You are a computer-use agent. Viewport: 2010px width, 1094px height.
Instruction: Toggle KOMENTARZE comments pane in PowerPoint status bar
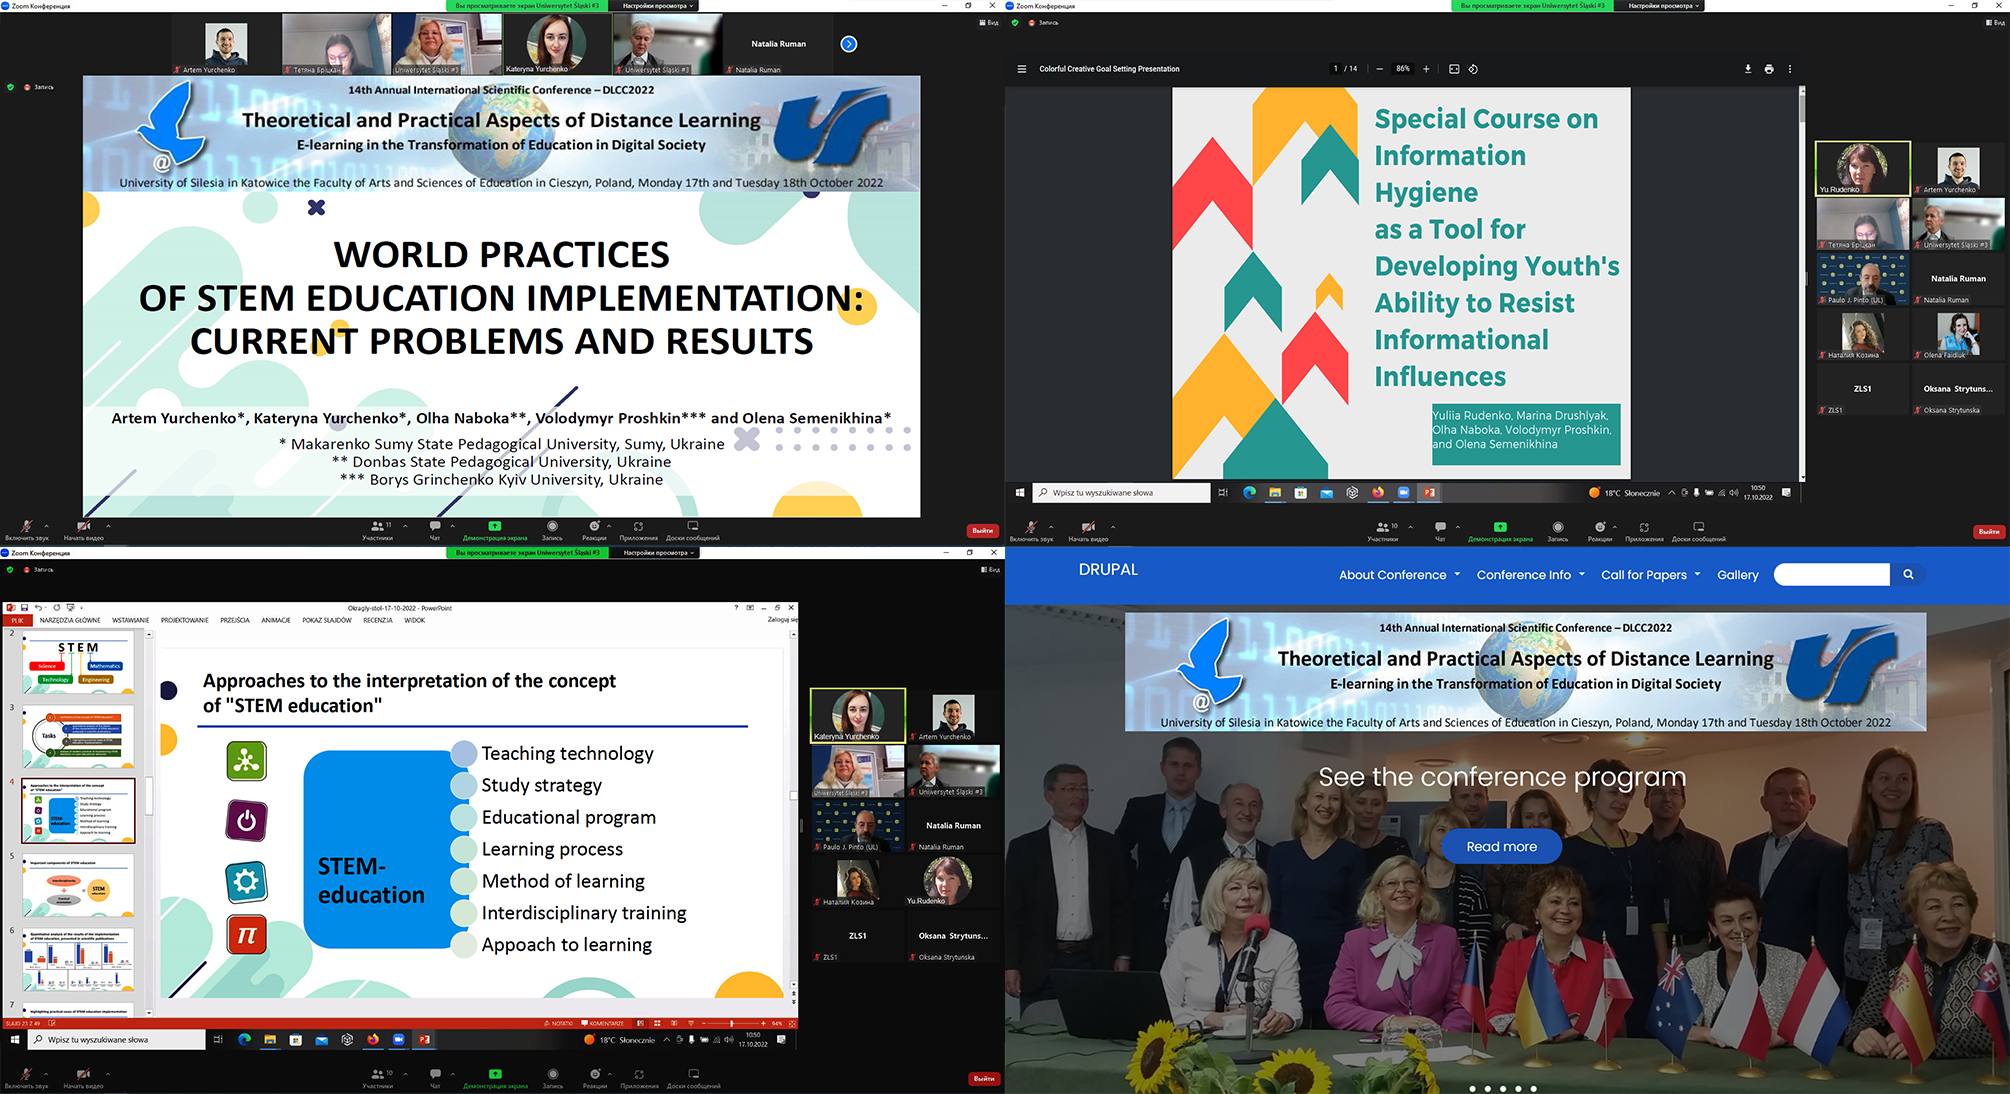(x=602, y=1023)
